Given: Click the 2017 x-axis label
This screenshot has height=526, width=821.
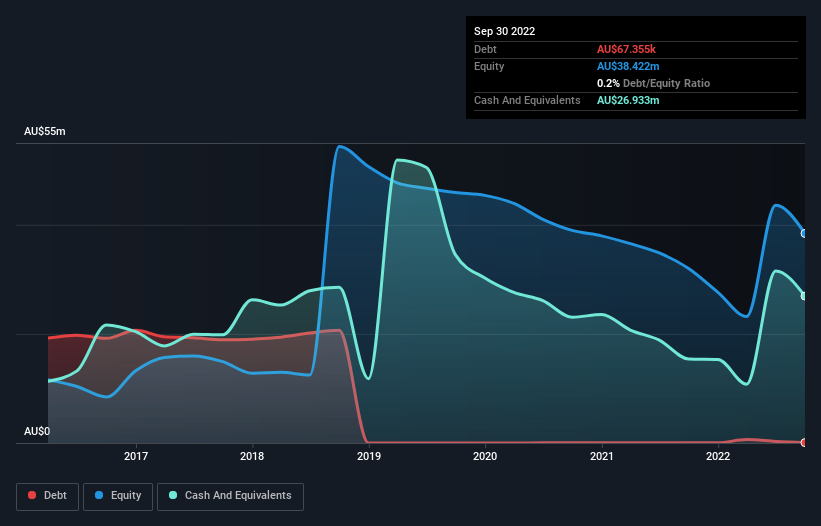Looking at the screenshot, I should pos(136,456).
